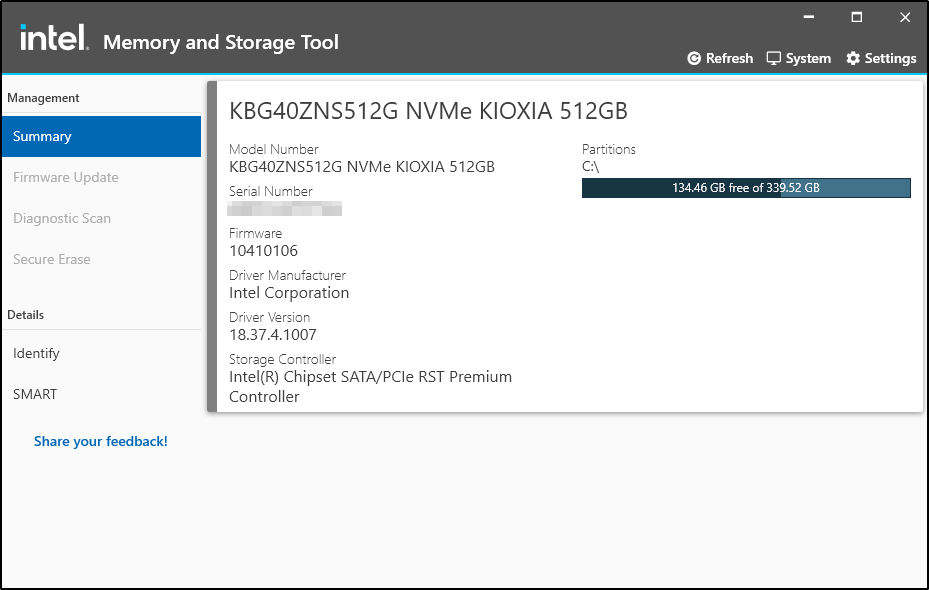Minimize the Memory and Storage Tool window
The image size is (929, 590).
[x=809, y=17]
